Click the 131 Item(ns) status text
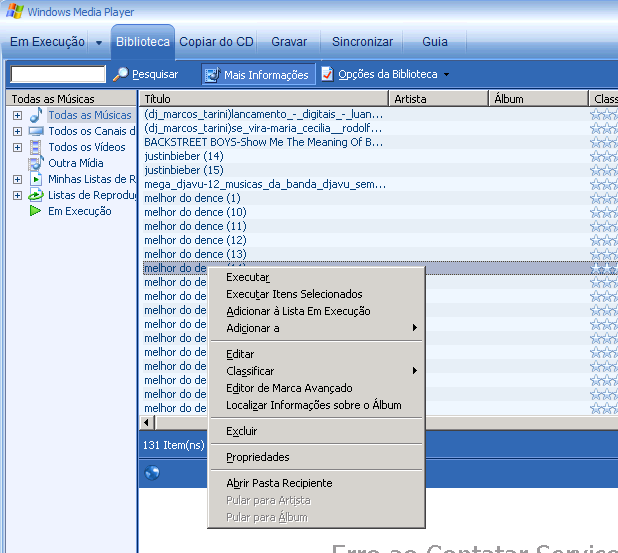Viewport: 618px width, 553px height. pyautogui.click(x=173, y=445)
